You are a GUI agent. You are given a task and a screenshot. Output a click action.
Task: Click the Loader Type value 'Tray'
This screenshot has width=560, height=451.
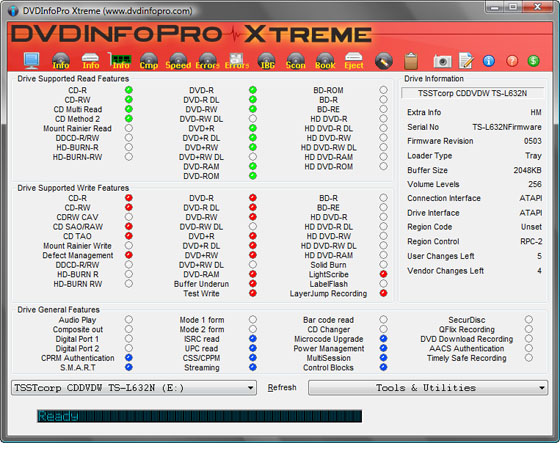pos(533,156)
